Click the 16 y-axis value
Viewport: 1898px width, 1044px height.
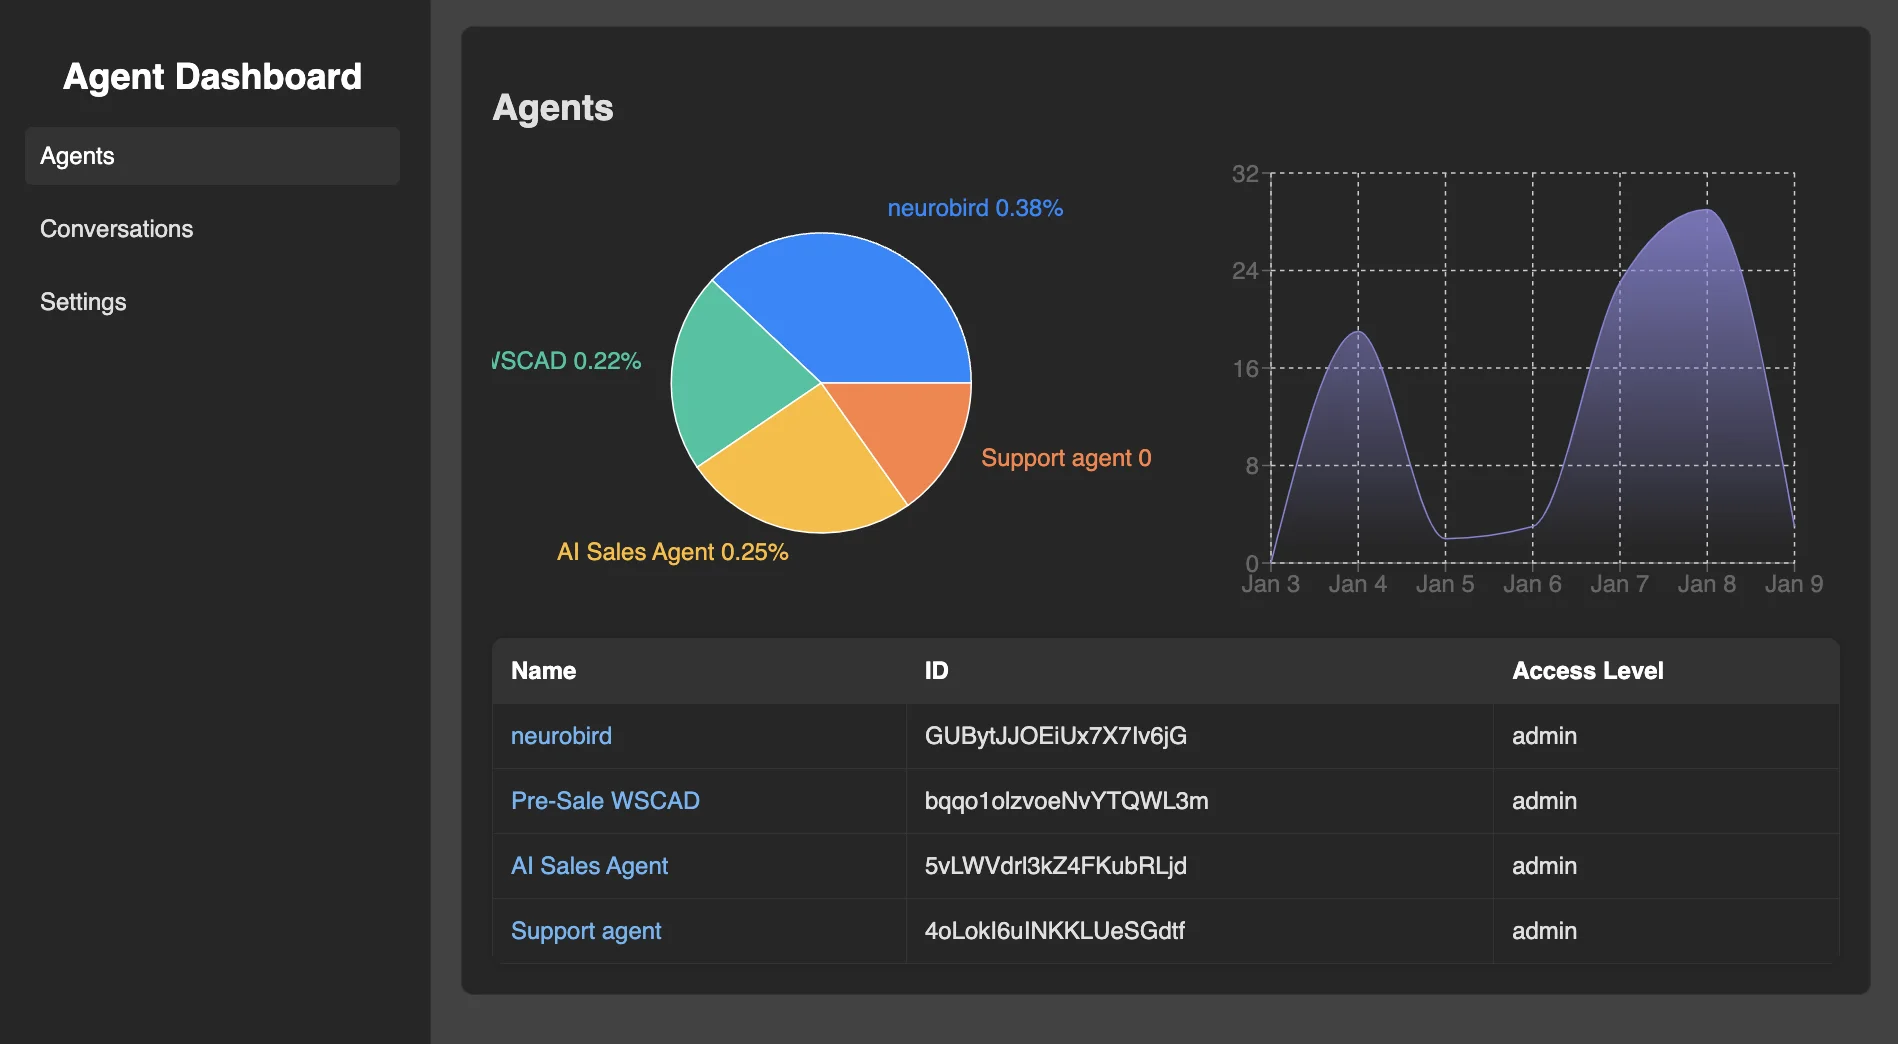point(1245,369)
